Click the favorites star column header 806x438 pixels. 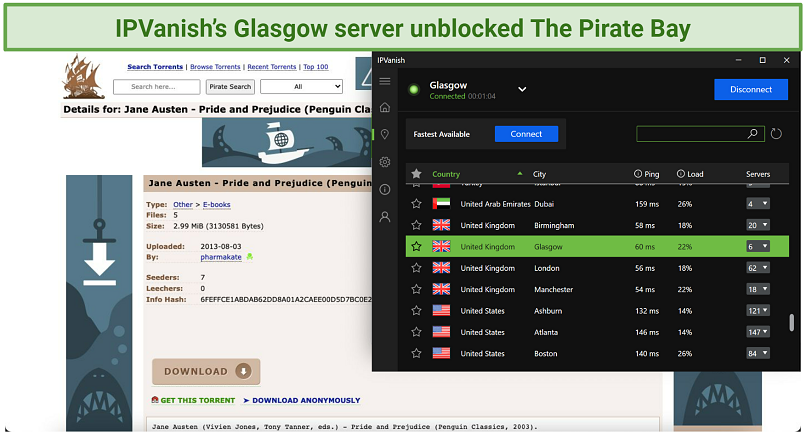click(416, 174)
